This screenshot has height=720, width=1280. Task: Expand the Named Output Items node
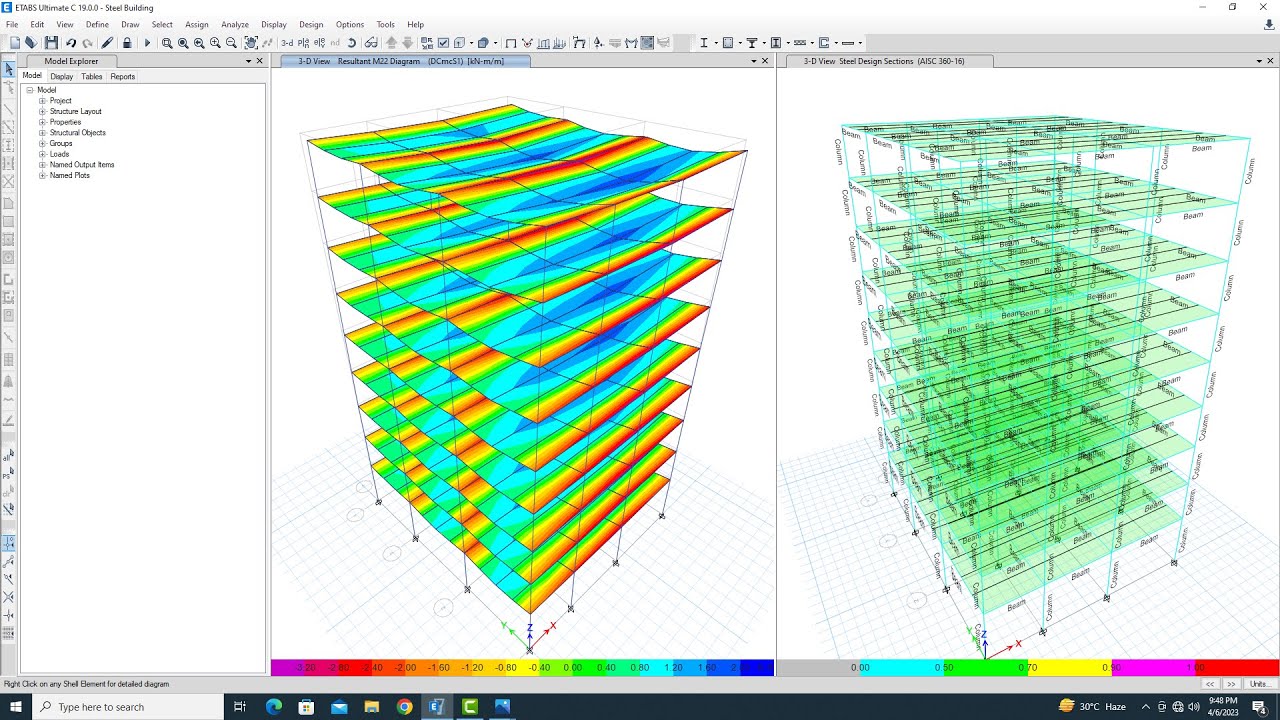tap(43, 165)
